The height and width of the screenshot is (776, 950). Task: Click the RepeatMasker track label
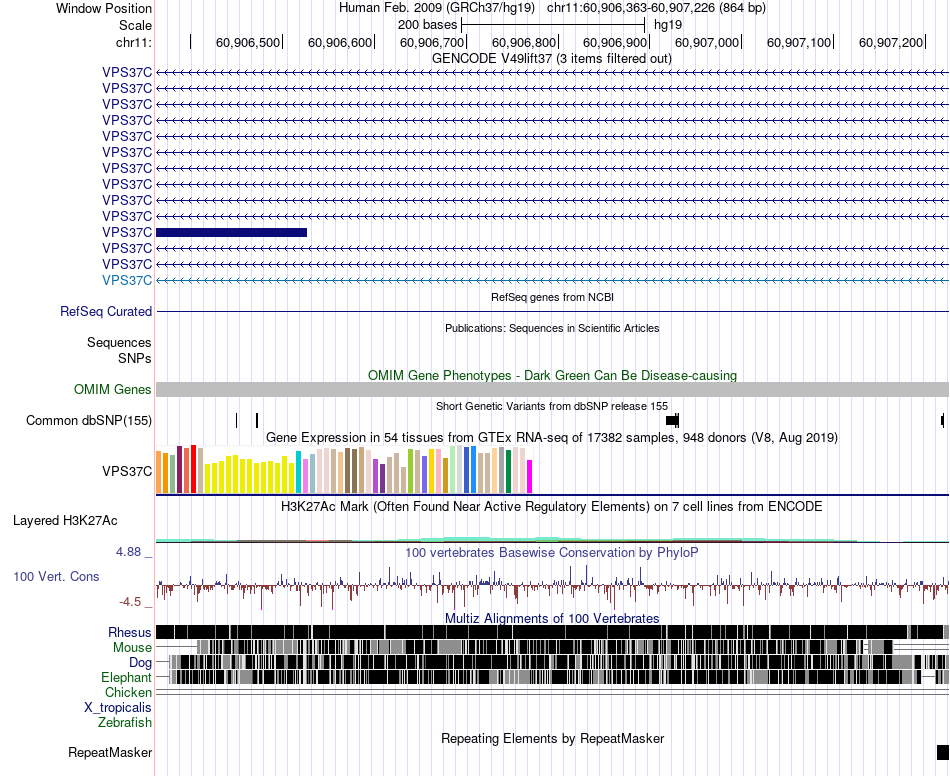[x=110, y=753]
